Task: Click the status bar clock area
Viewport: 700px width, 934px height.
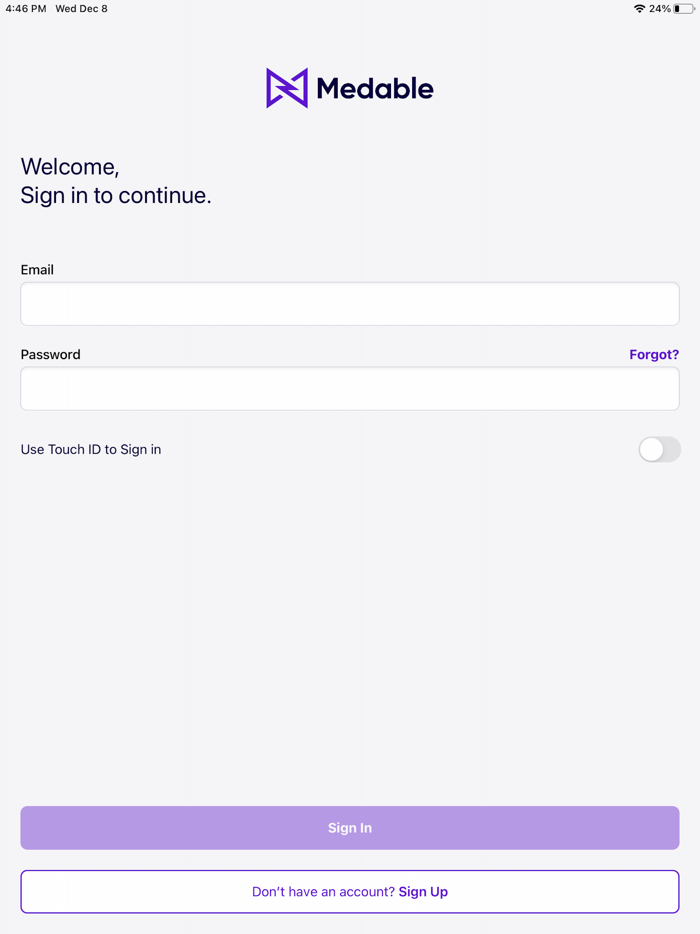Action: click(x=24, y=9)
